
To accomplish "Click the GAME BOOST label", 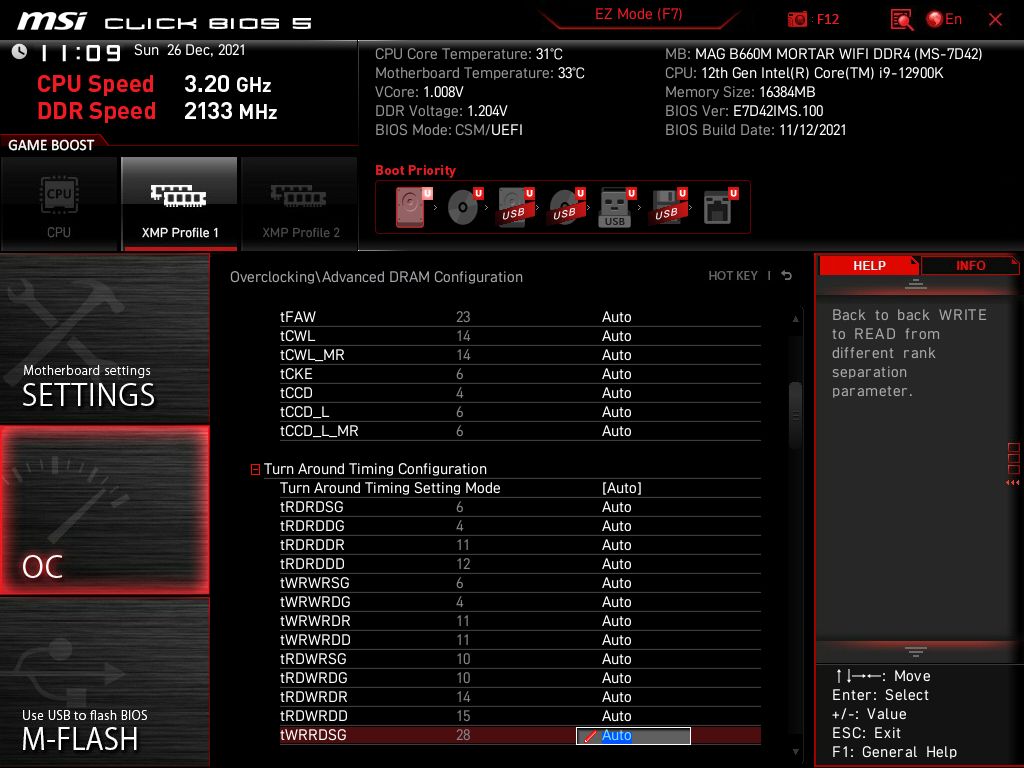I will click(x=51, y=145).
